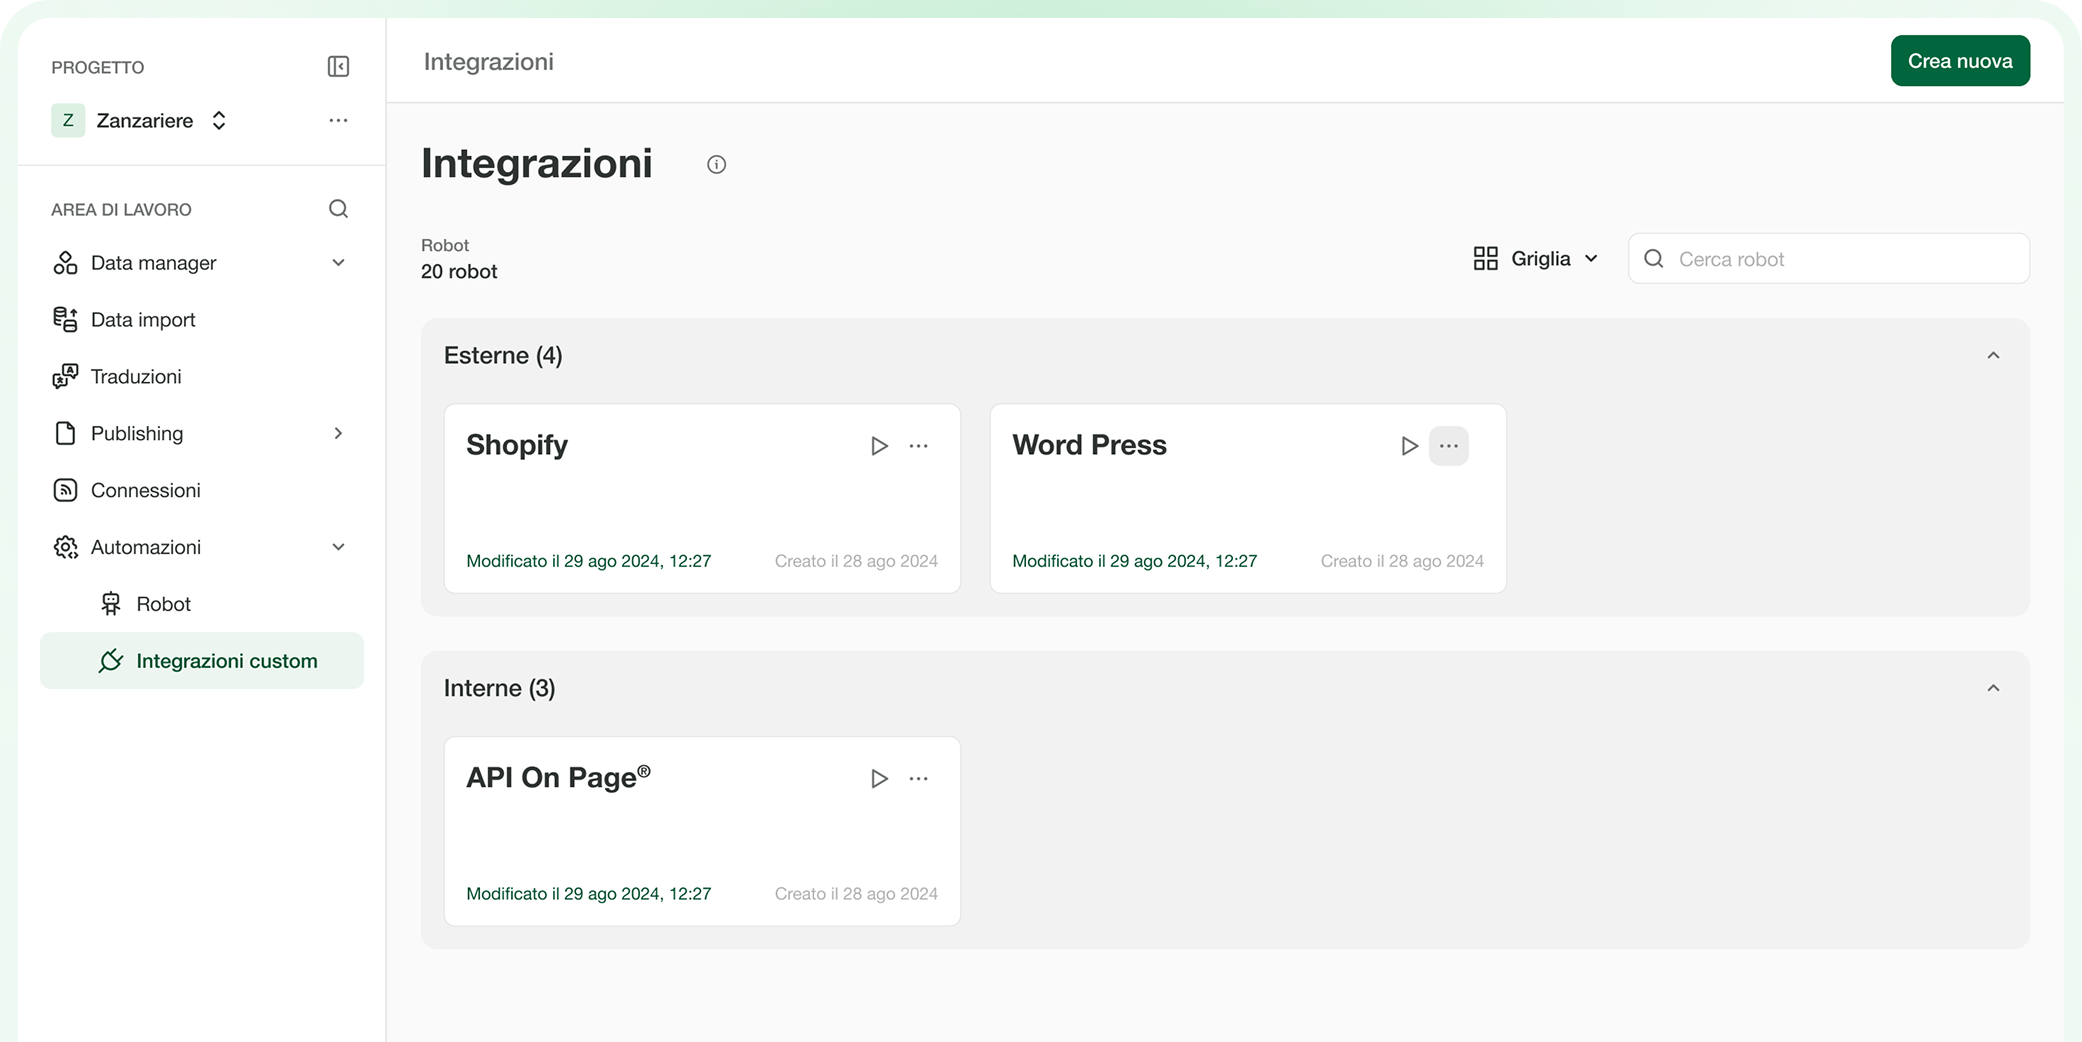Screen dimensions: 2082x1042
Task: Select Data import in the sidebar
Action: [x=143, y=319]
